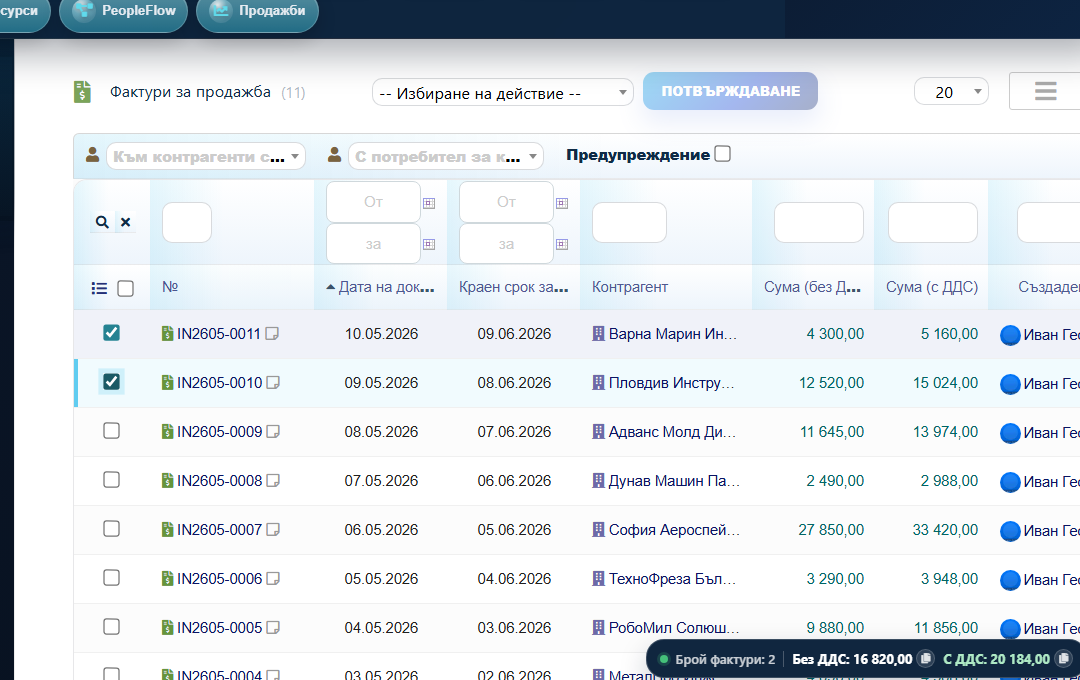The width and height of the screenshot is (1080, 680).
Task: Open contractor ТехноФреза Бъл...
Action: point(672,579)
